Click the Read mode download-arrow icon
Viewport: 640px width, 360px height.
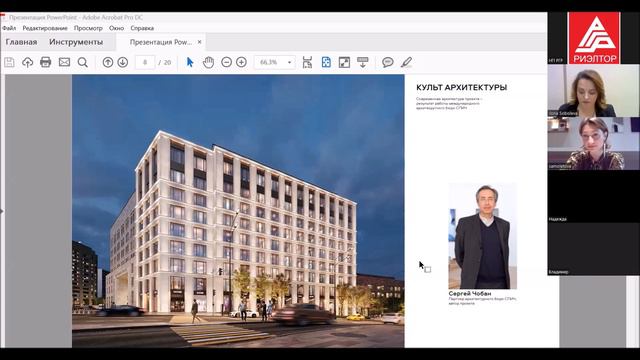(363, 62)
